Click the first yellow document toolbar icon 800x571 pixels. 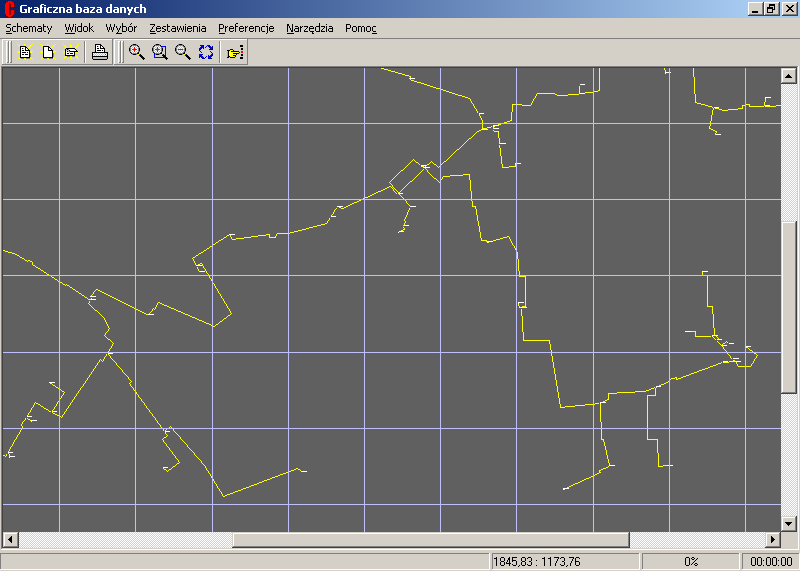(26, 53)
